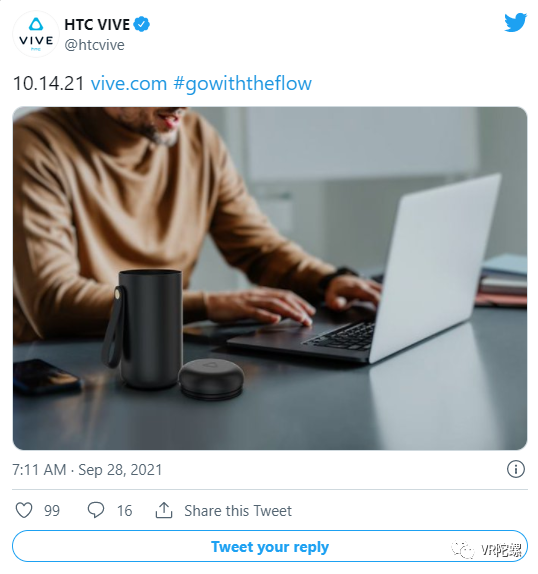Open the HTC VIVE profile avatar

click(x=36, y=34)
